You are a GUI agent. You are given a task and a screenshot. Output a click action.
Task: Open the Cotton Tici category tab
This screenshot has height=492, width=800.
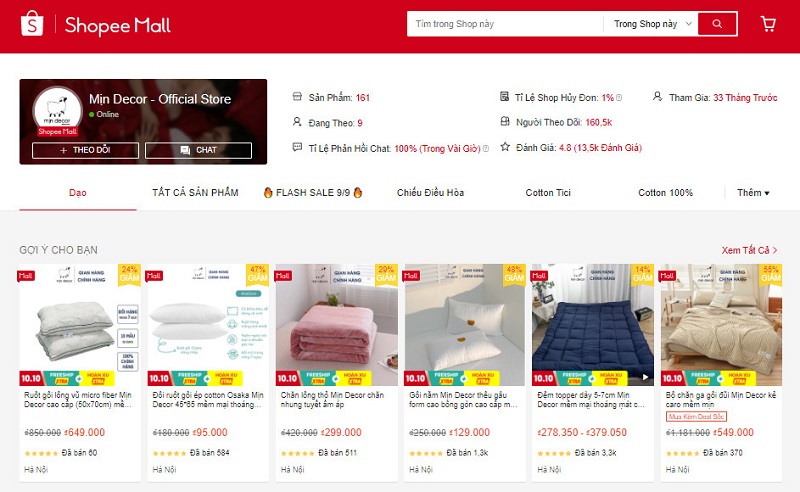click(x=548, y=192)
